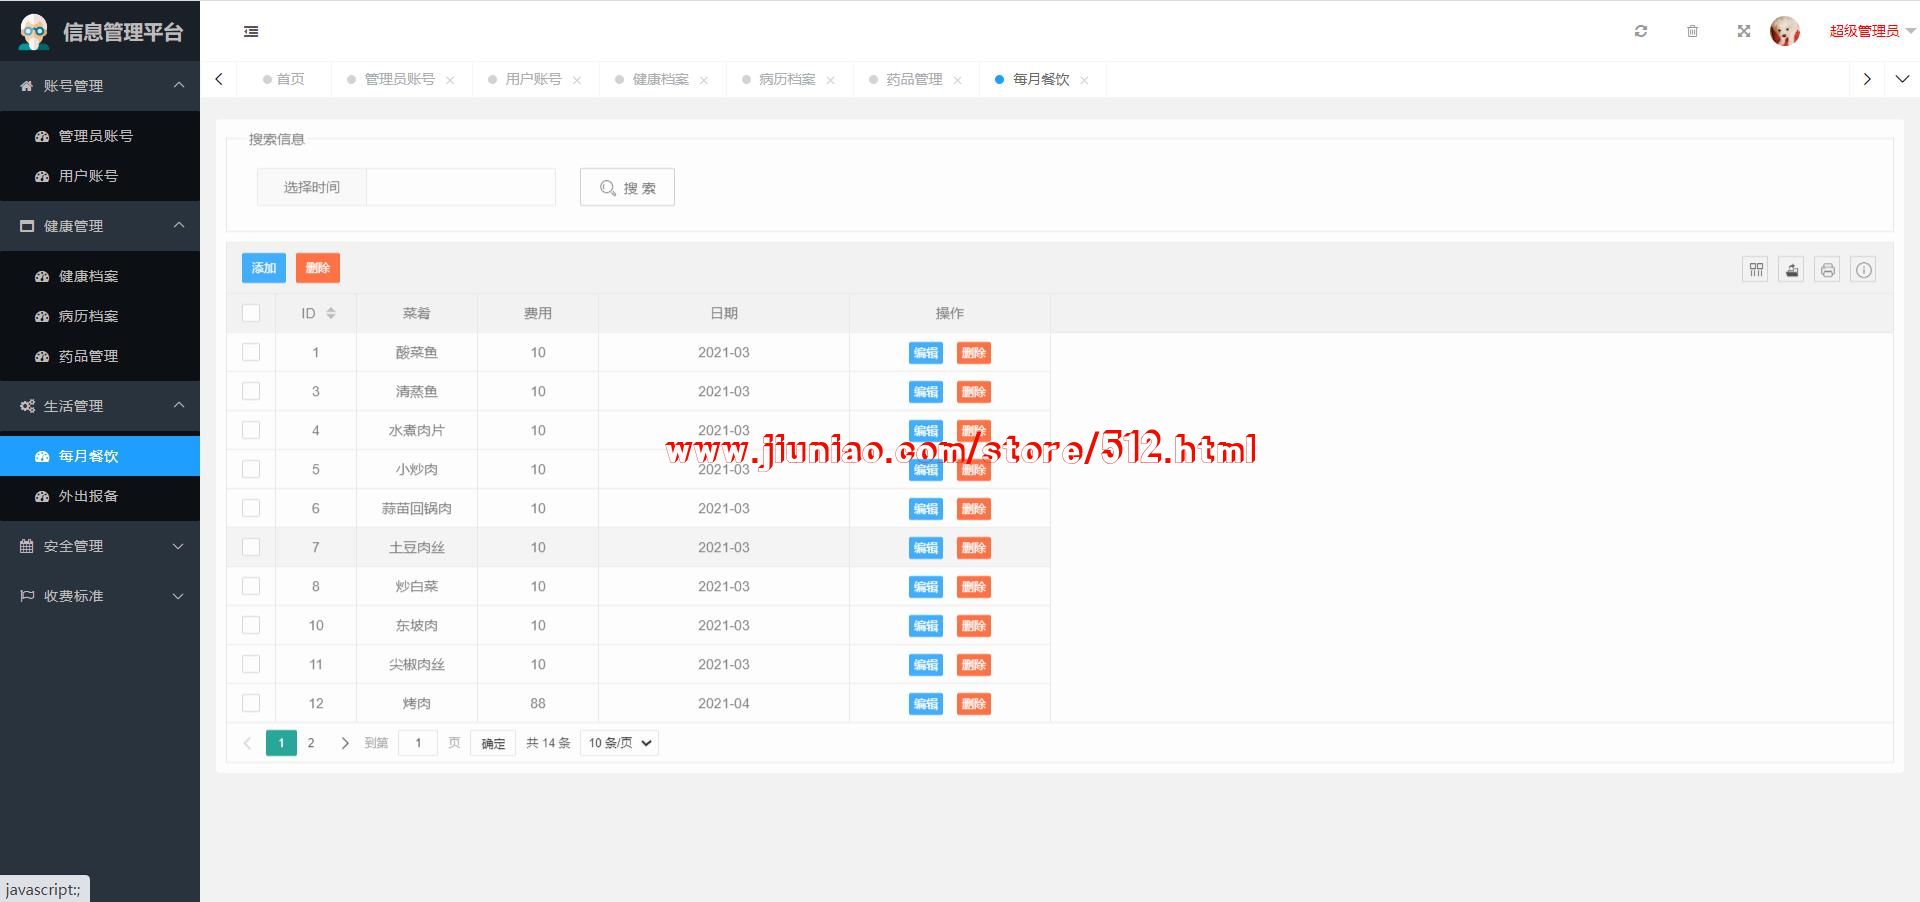Click the orange 删除 batch delete button

[318, 268]
